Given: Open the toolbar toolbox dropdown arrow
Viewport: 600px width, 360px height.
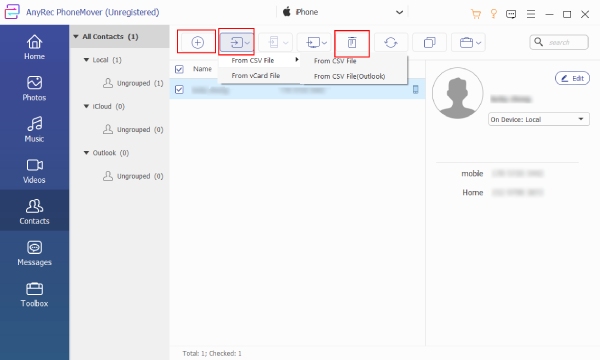Looking at the screenshot, I should click(478, 42).
